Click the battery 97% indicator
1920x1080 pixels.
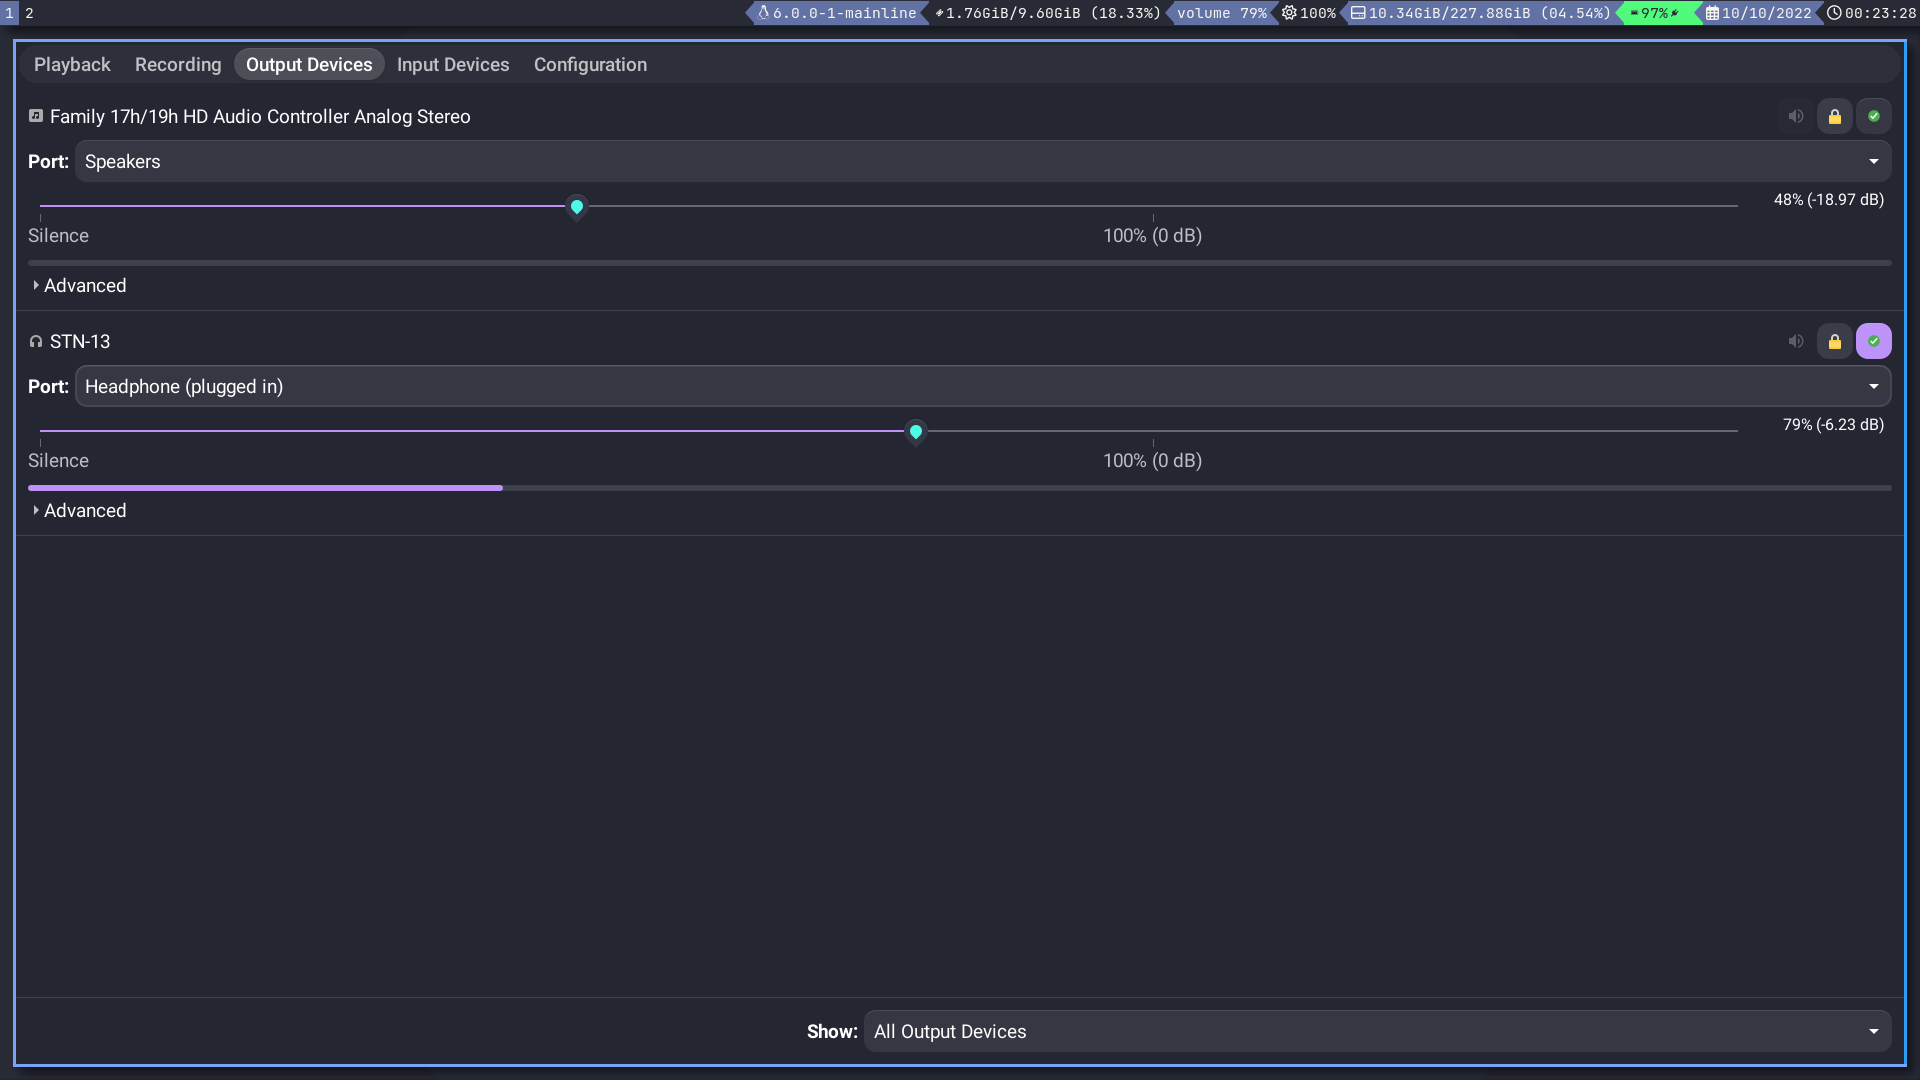click(1654, 13)
